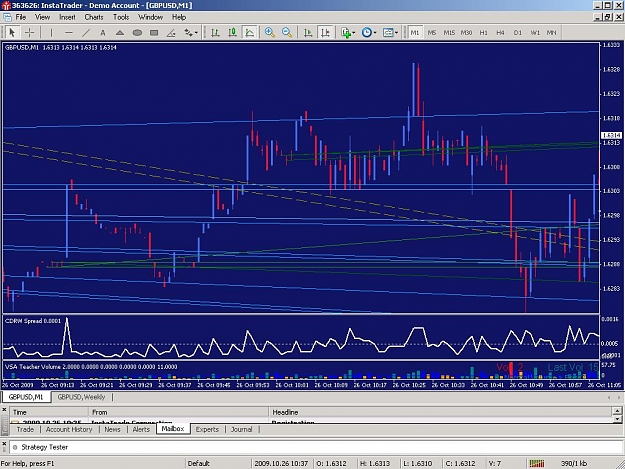Select the H1 timeframe
The height and width of the screenshot is (469, 625).
[x=483, y=33]
